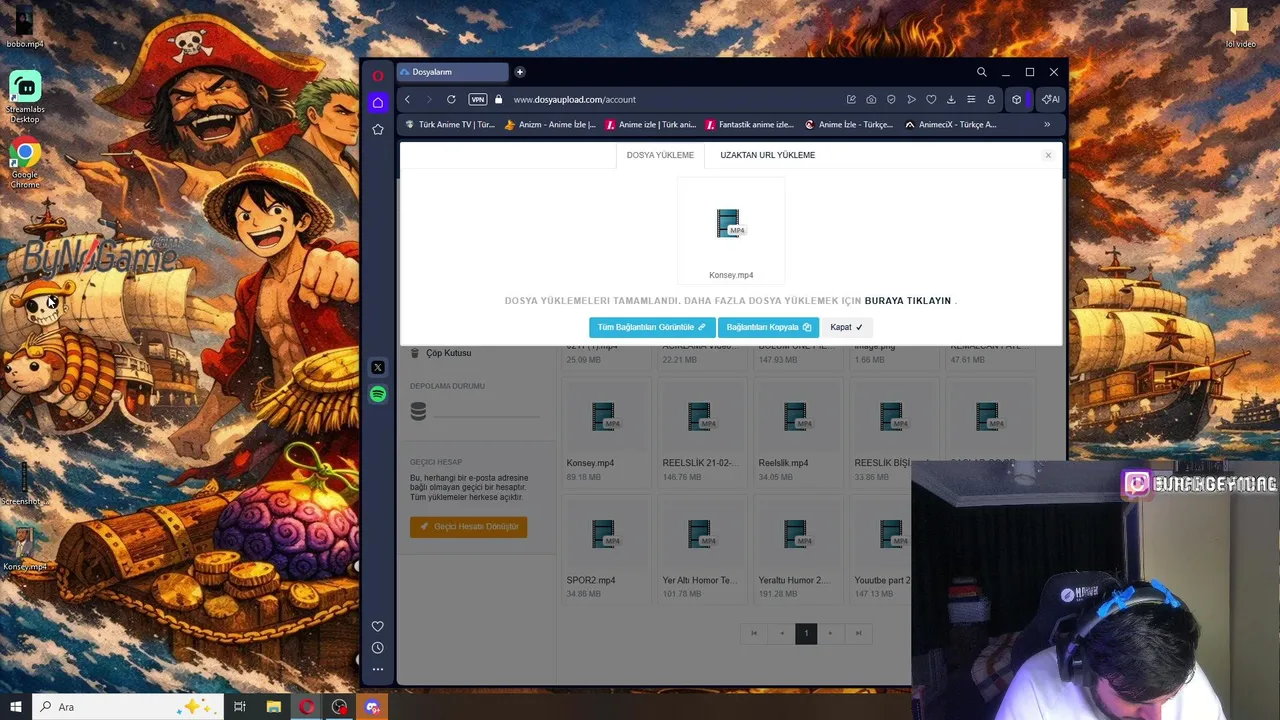Take a snapshot with the camera icon

(x=871, y=99)
